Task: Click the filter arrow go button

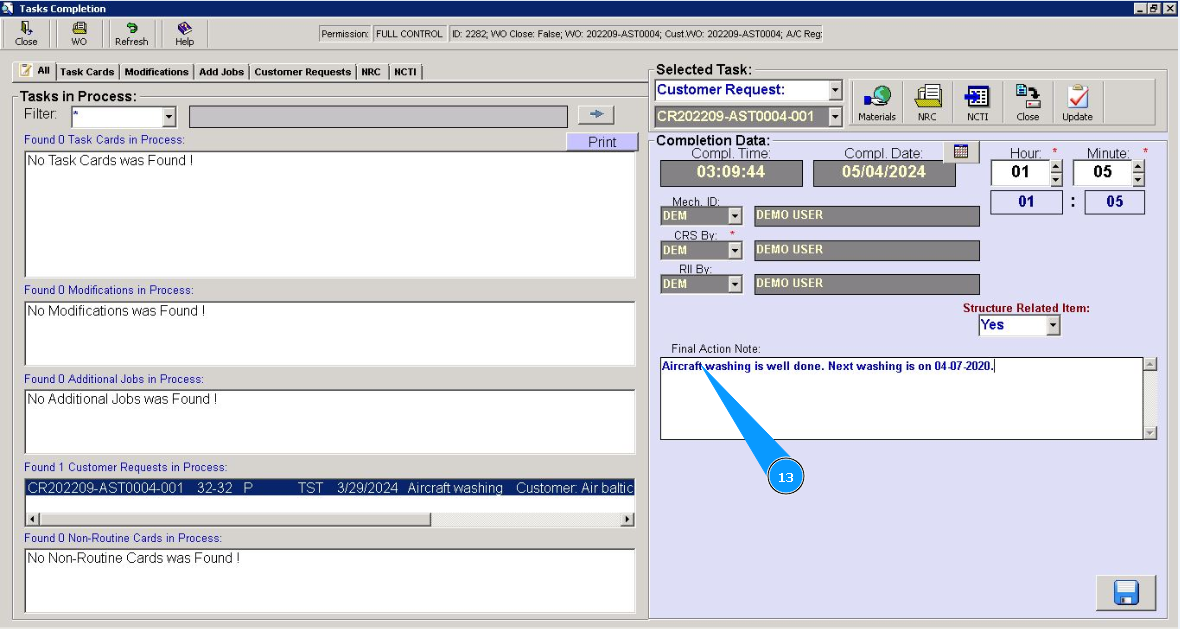Action: [x=596, y=114]
